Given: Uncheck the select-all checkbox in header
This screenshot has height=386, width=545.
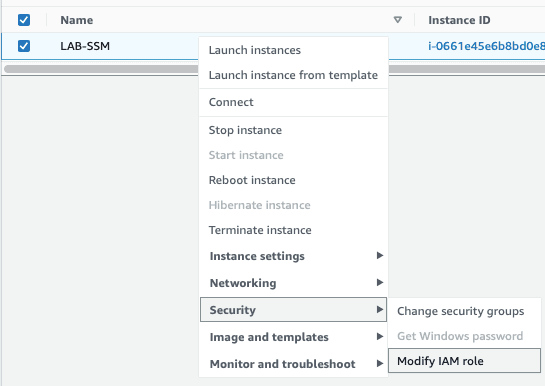Looking at the screenshot, I should pyautogui.click(x=24, y=20).
